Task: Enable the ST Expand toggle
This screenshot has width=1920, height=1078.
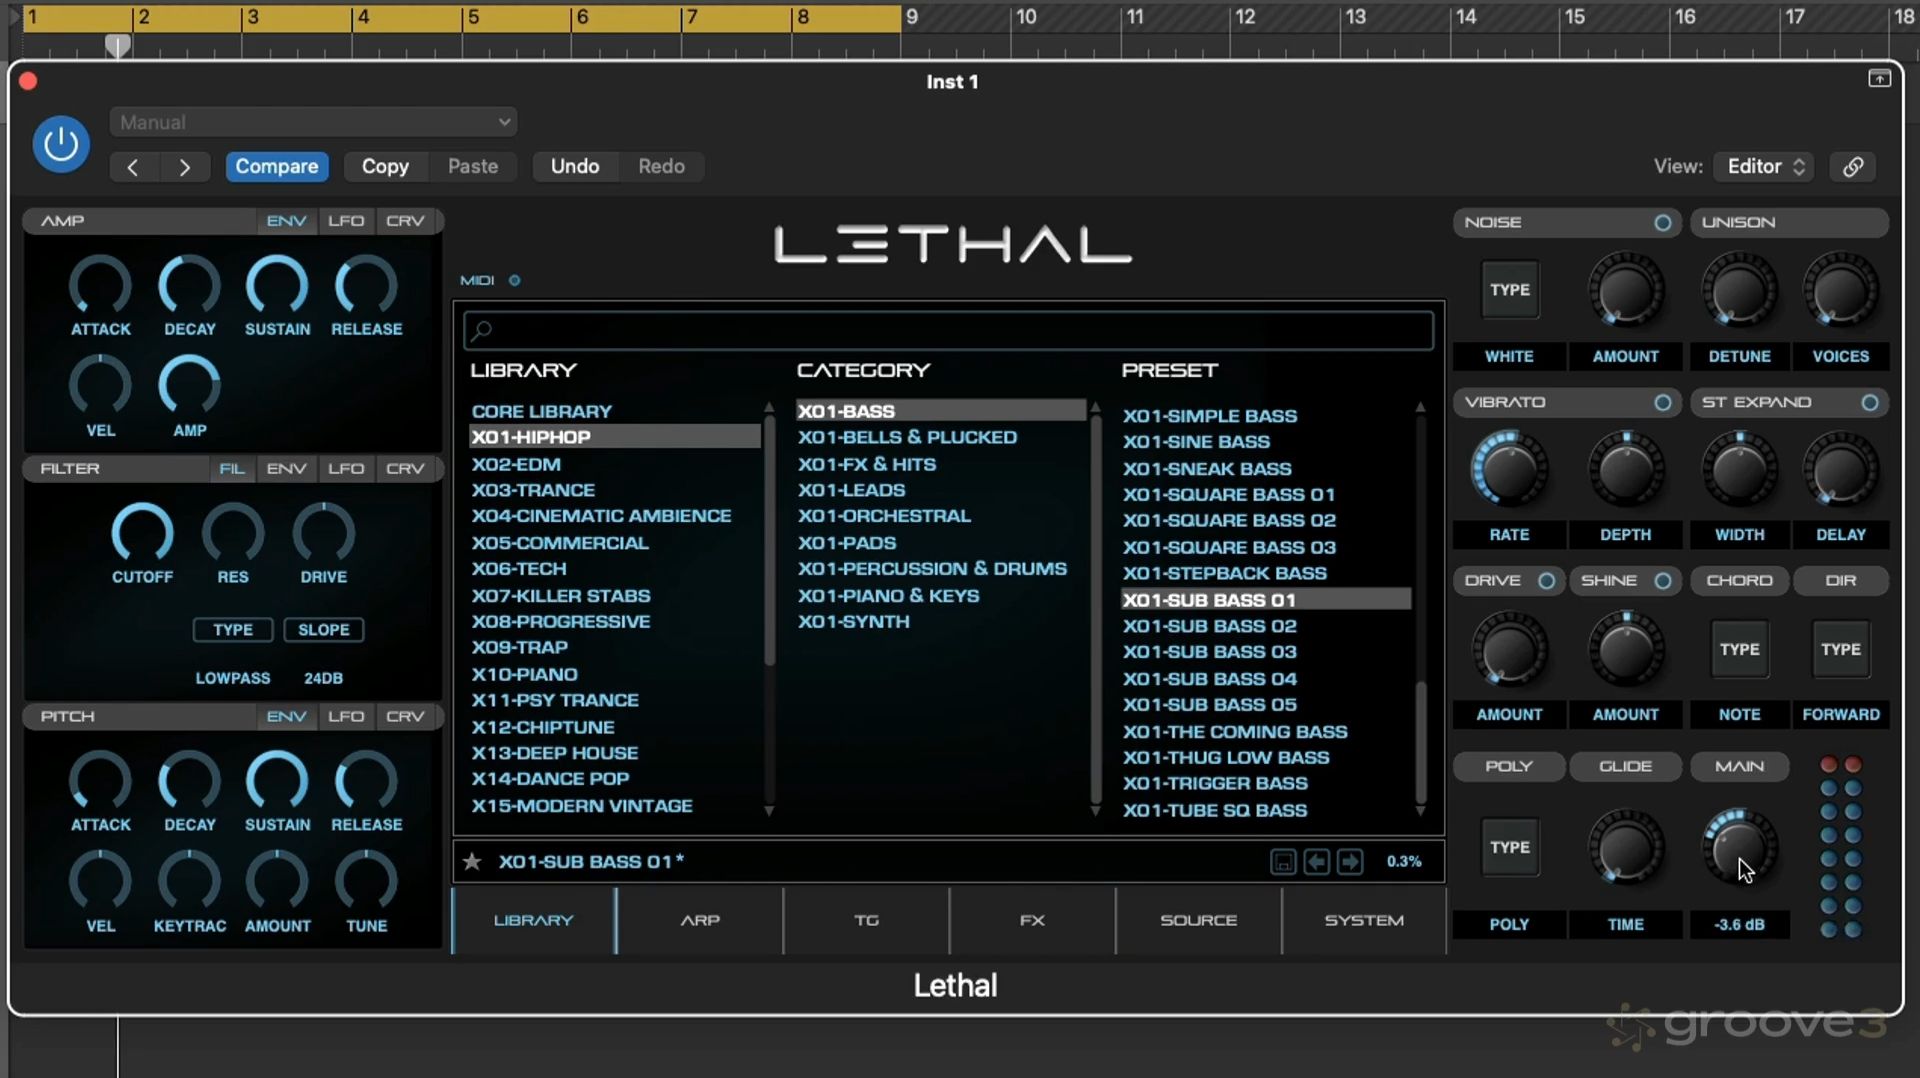Action: 1869,402
